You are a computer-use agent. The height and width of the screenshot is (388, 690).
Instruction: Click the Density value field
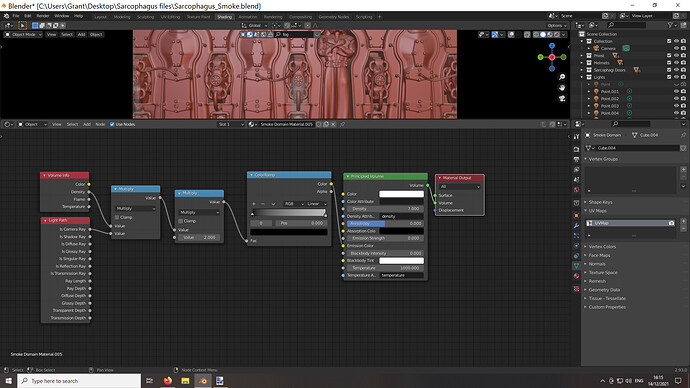(x=385, y=209)
